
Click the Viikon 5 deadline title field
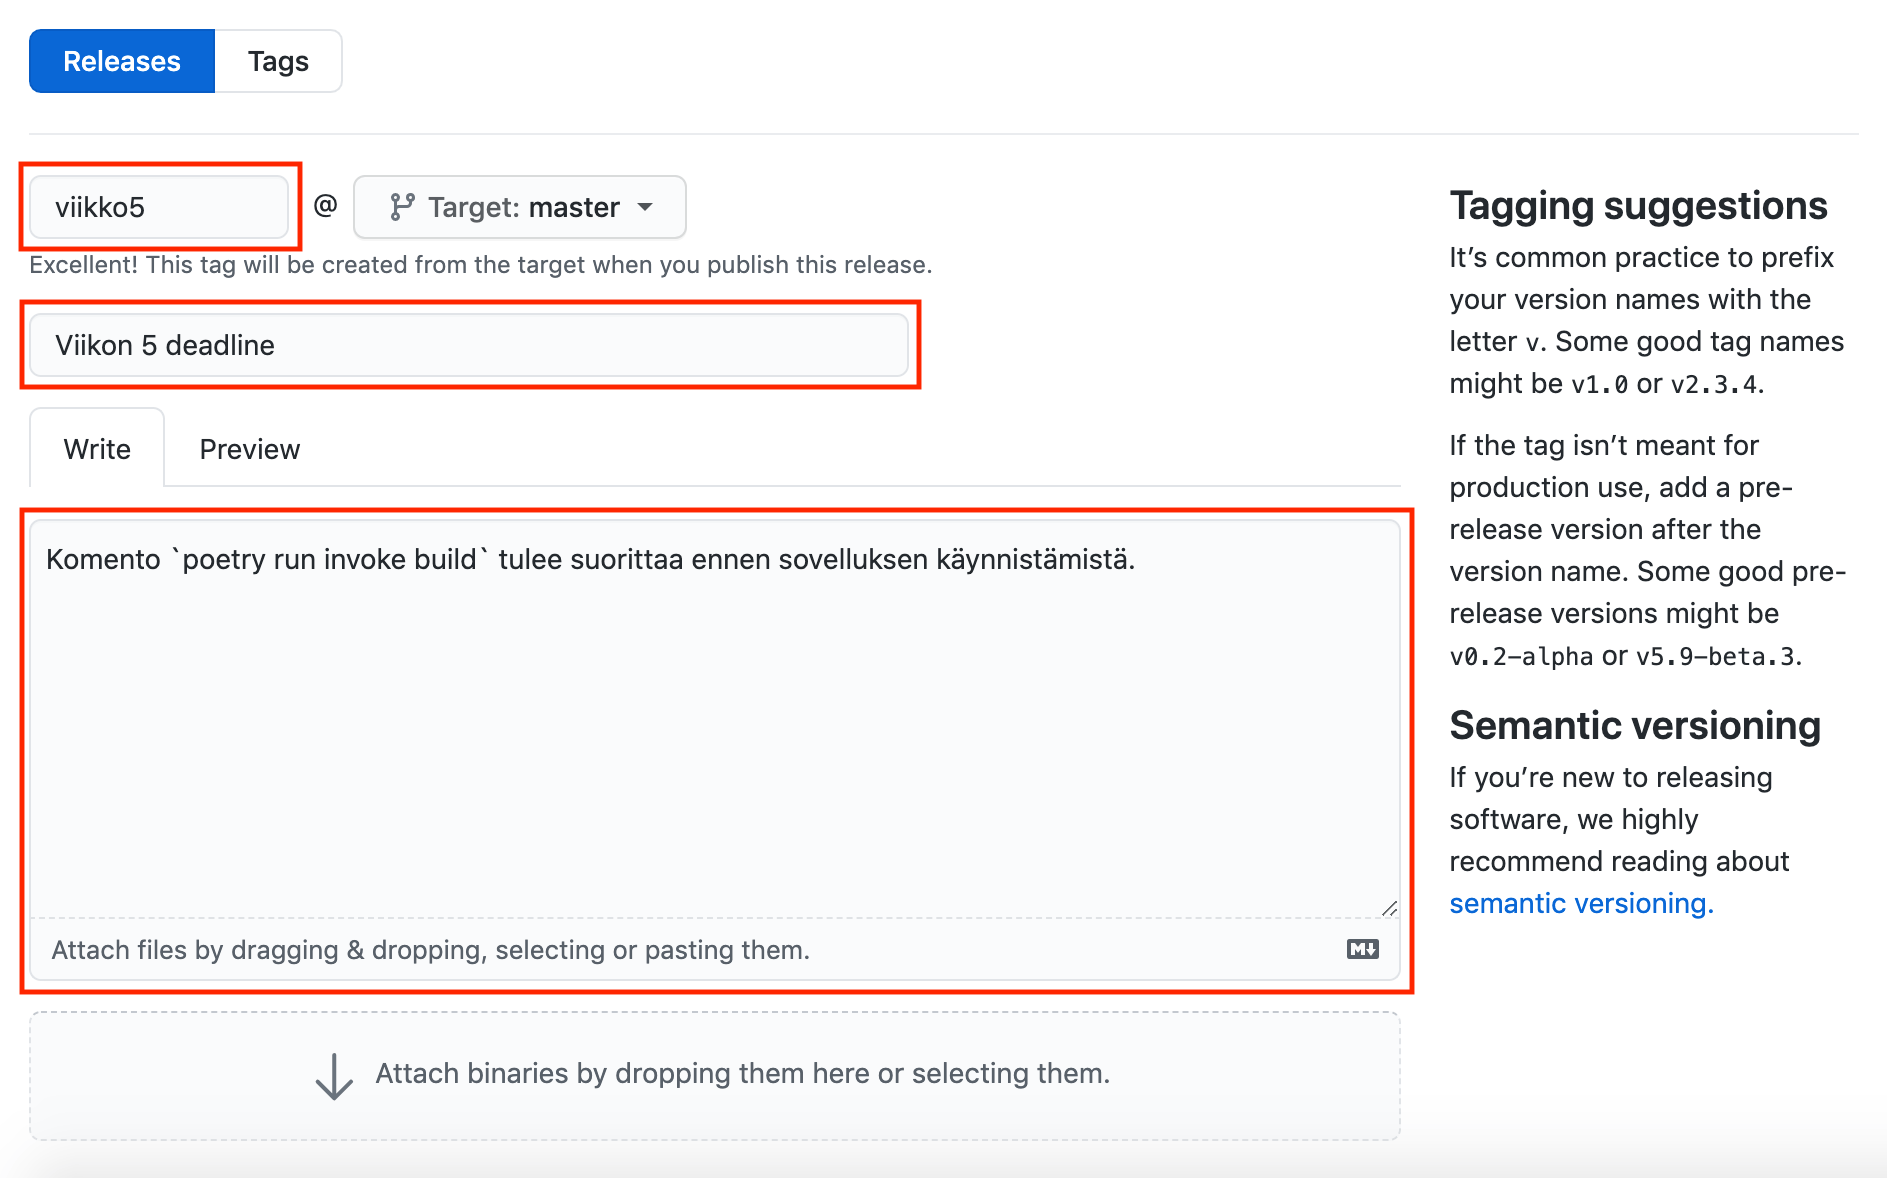point(469,345)
